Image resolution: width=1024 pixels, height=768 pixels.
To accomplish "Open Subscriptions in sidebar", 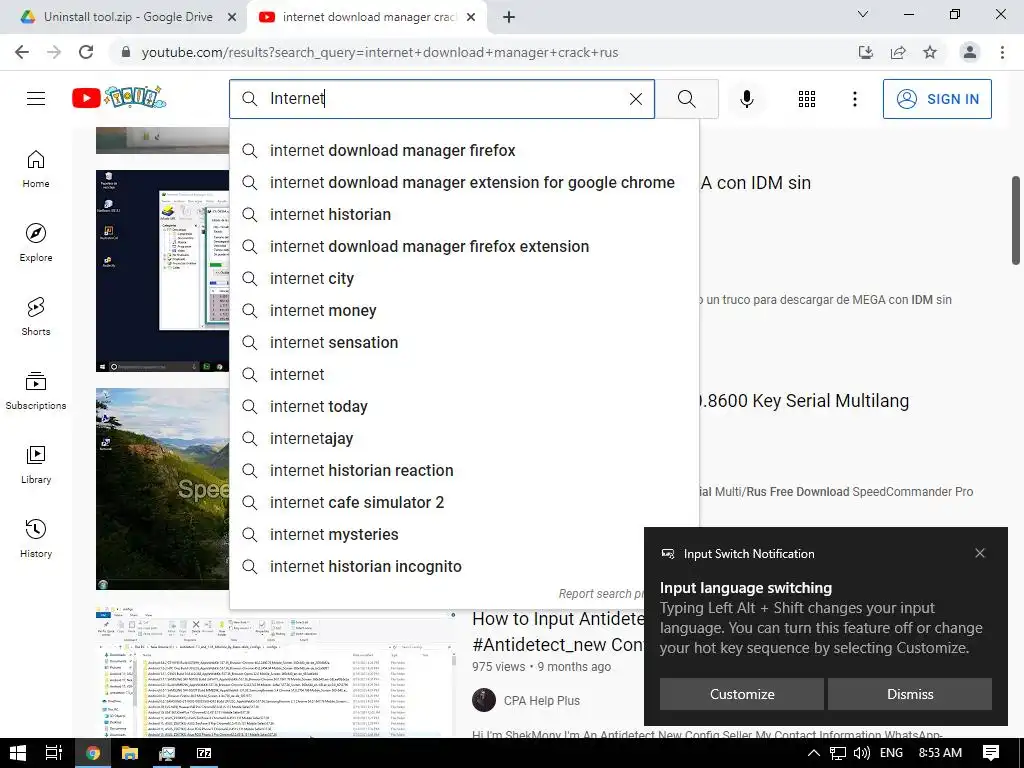I will 36,390.
